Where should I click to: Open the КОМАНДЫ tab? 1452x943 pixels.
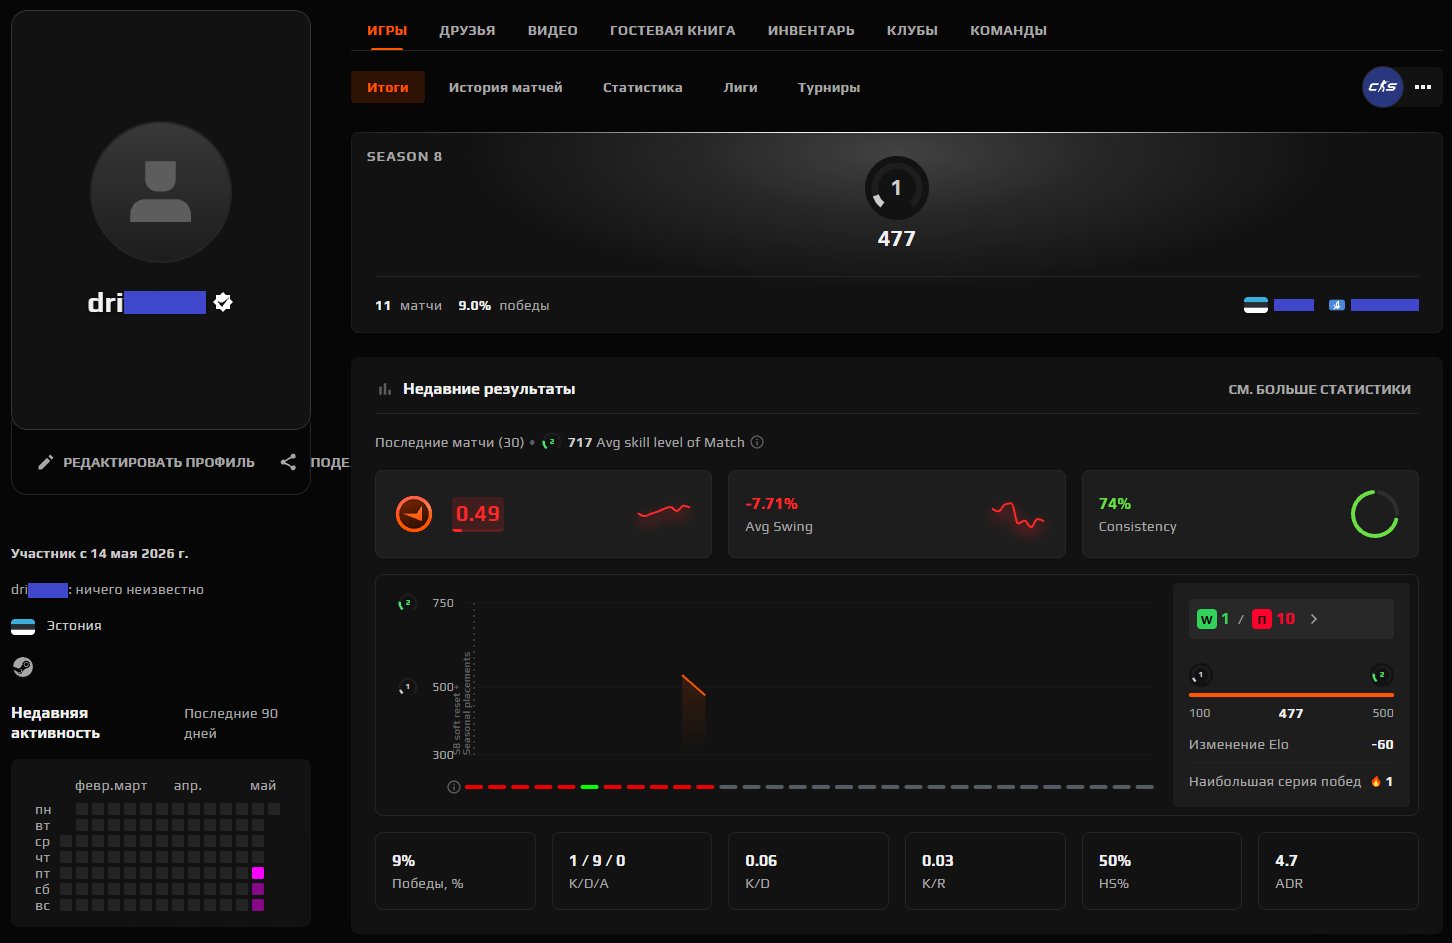pyautogui.click(x=1008, y=30)
